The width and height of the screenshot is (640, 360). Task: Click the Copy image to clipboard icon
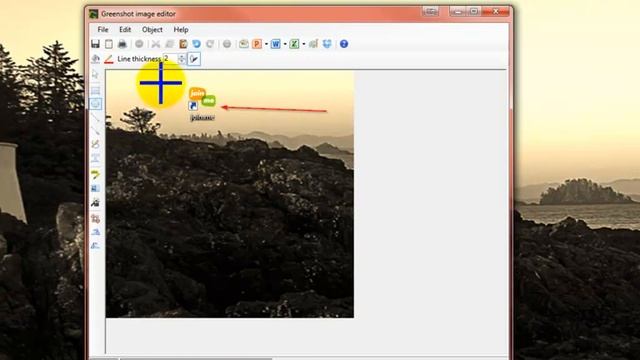(109, 44)
